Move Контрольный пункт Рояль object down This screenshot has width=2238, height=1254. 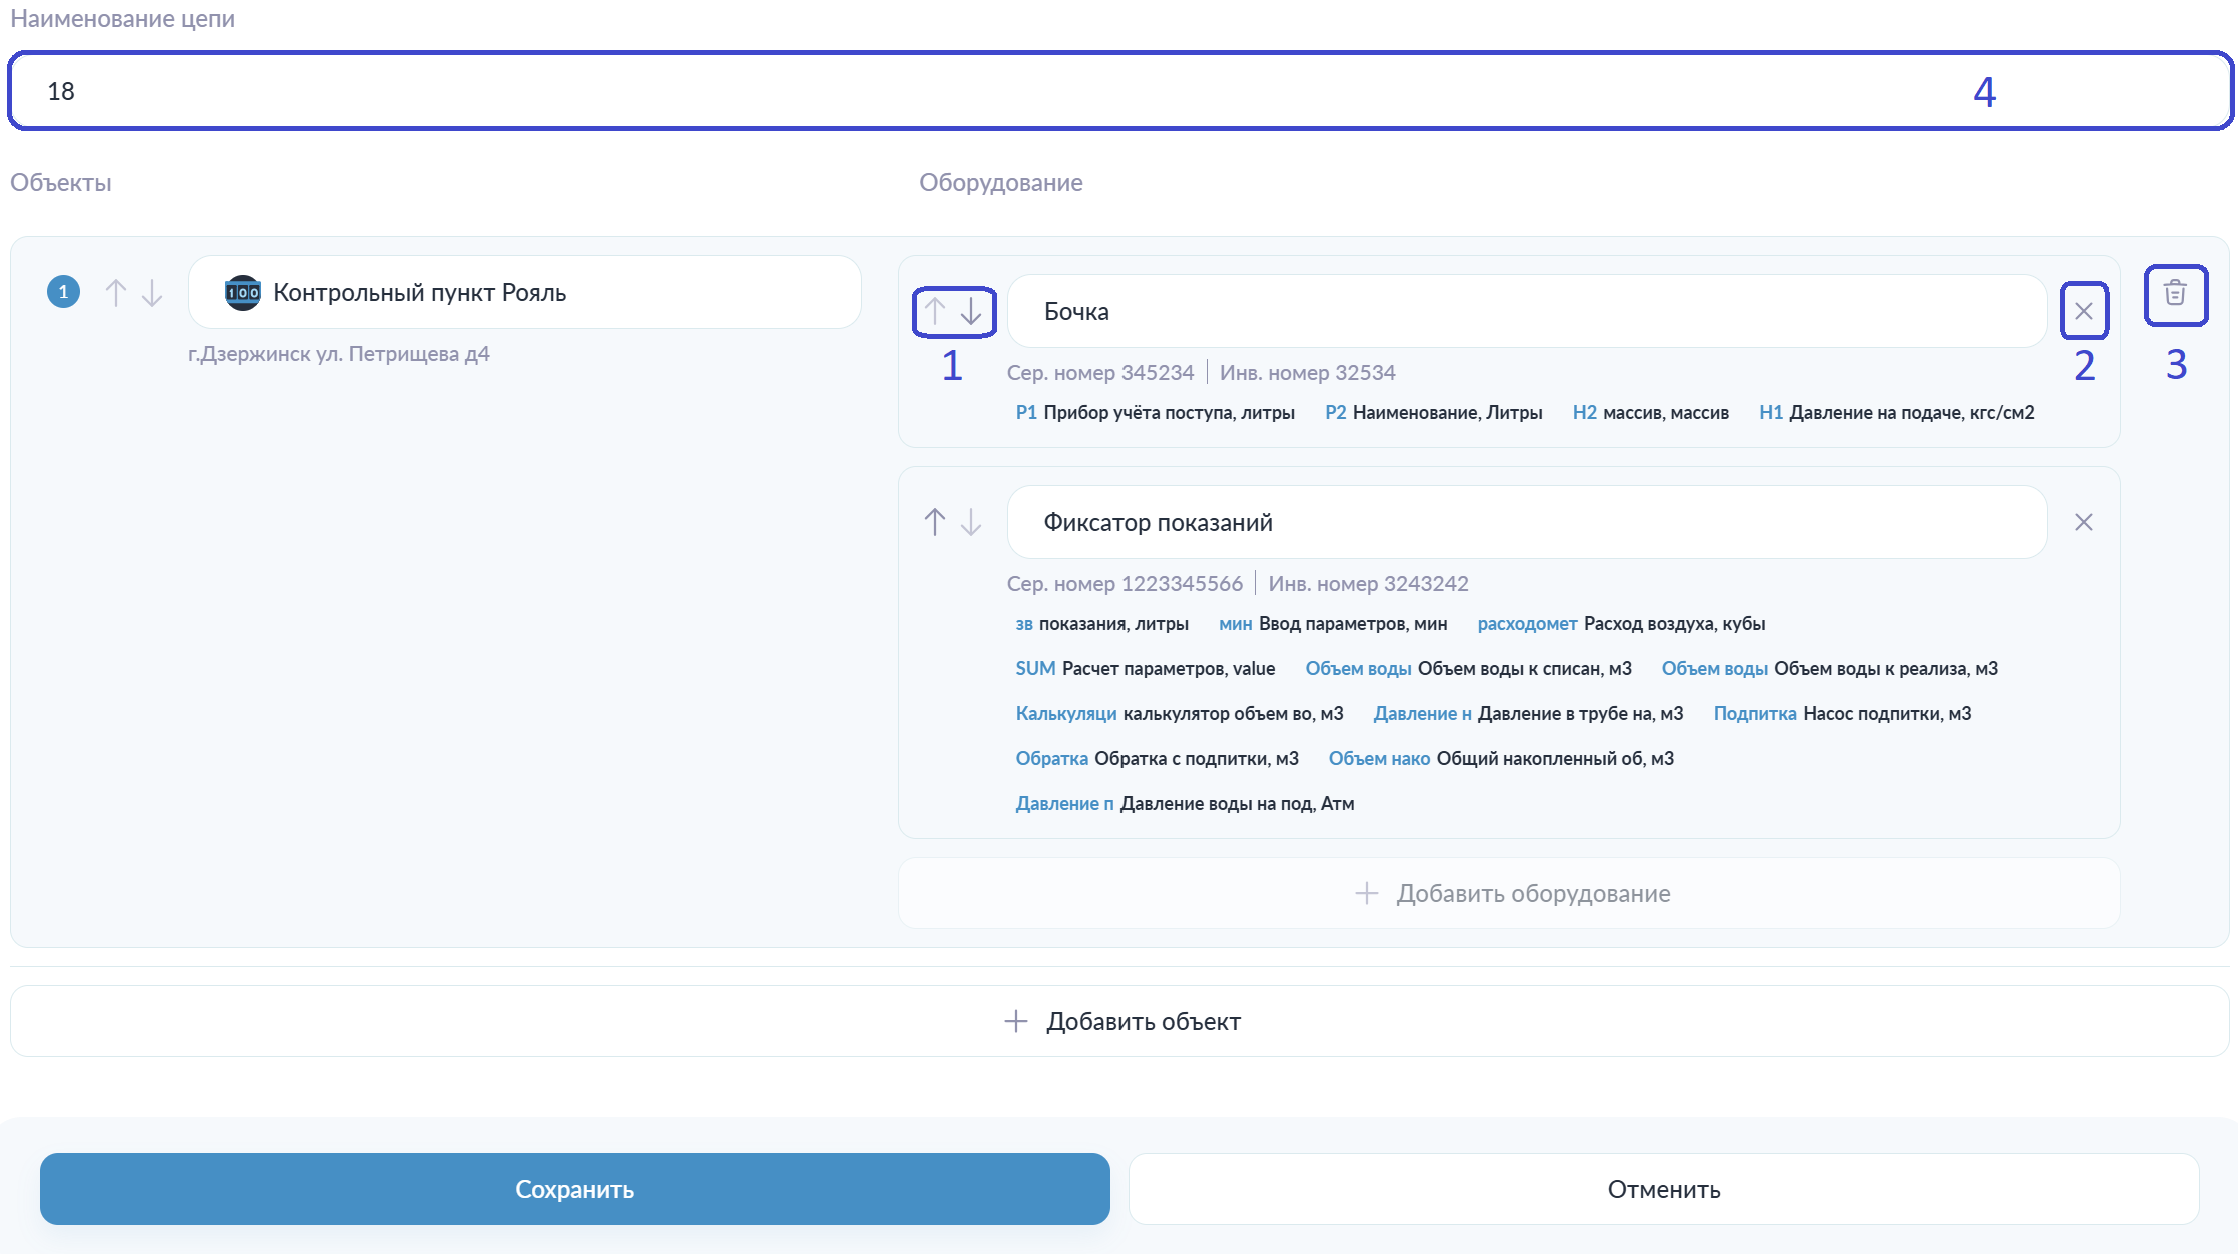coord(152,293)
